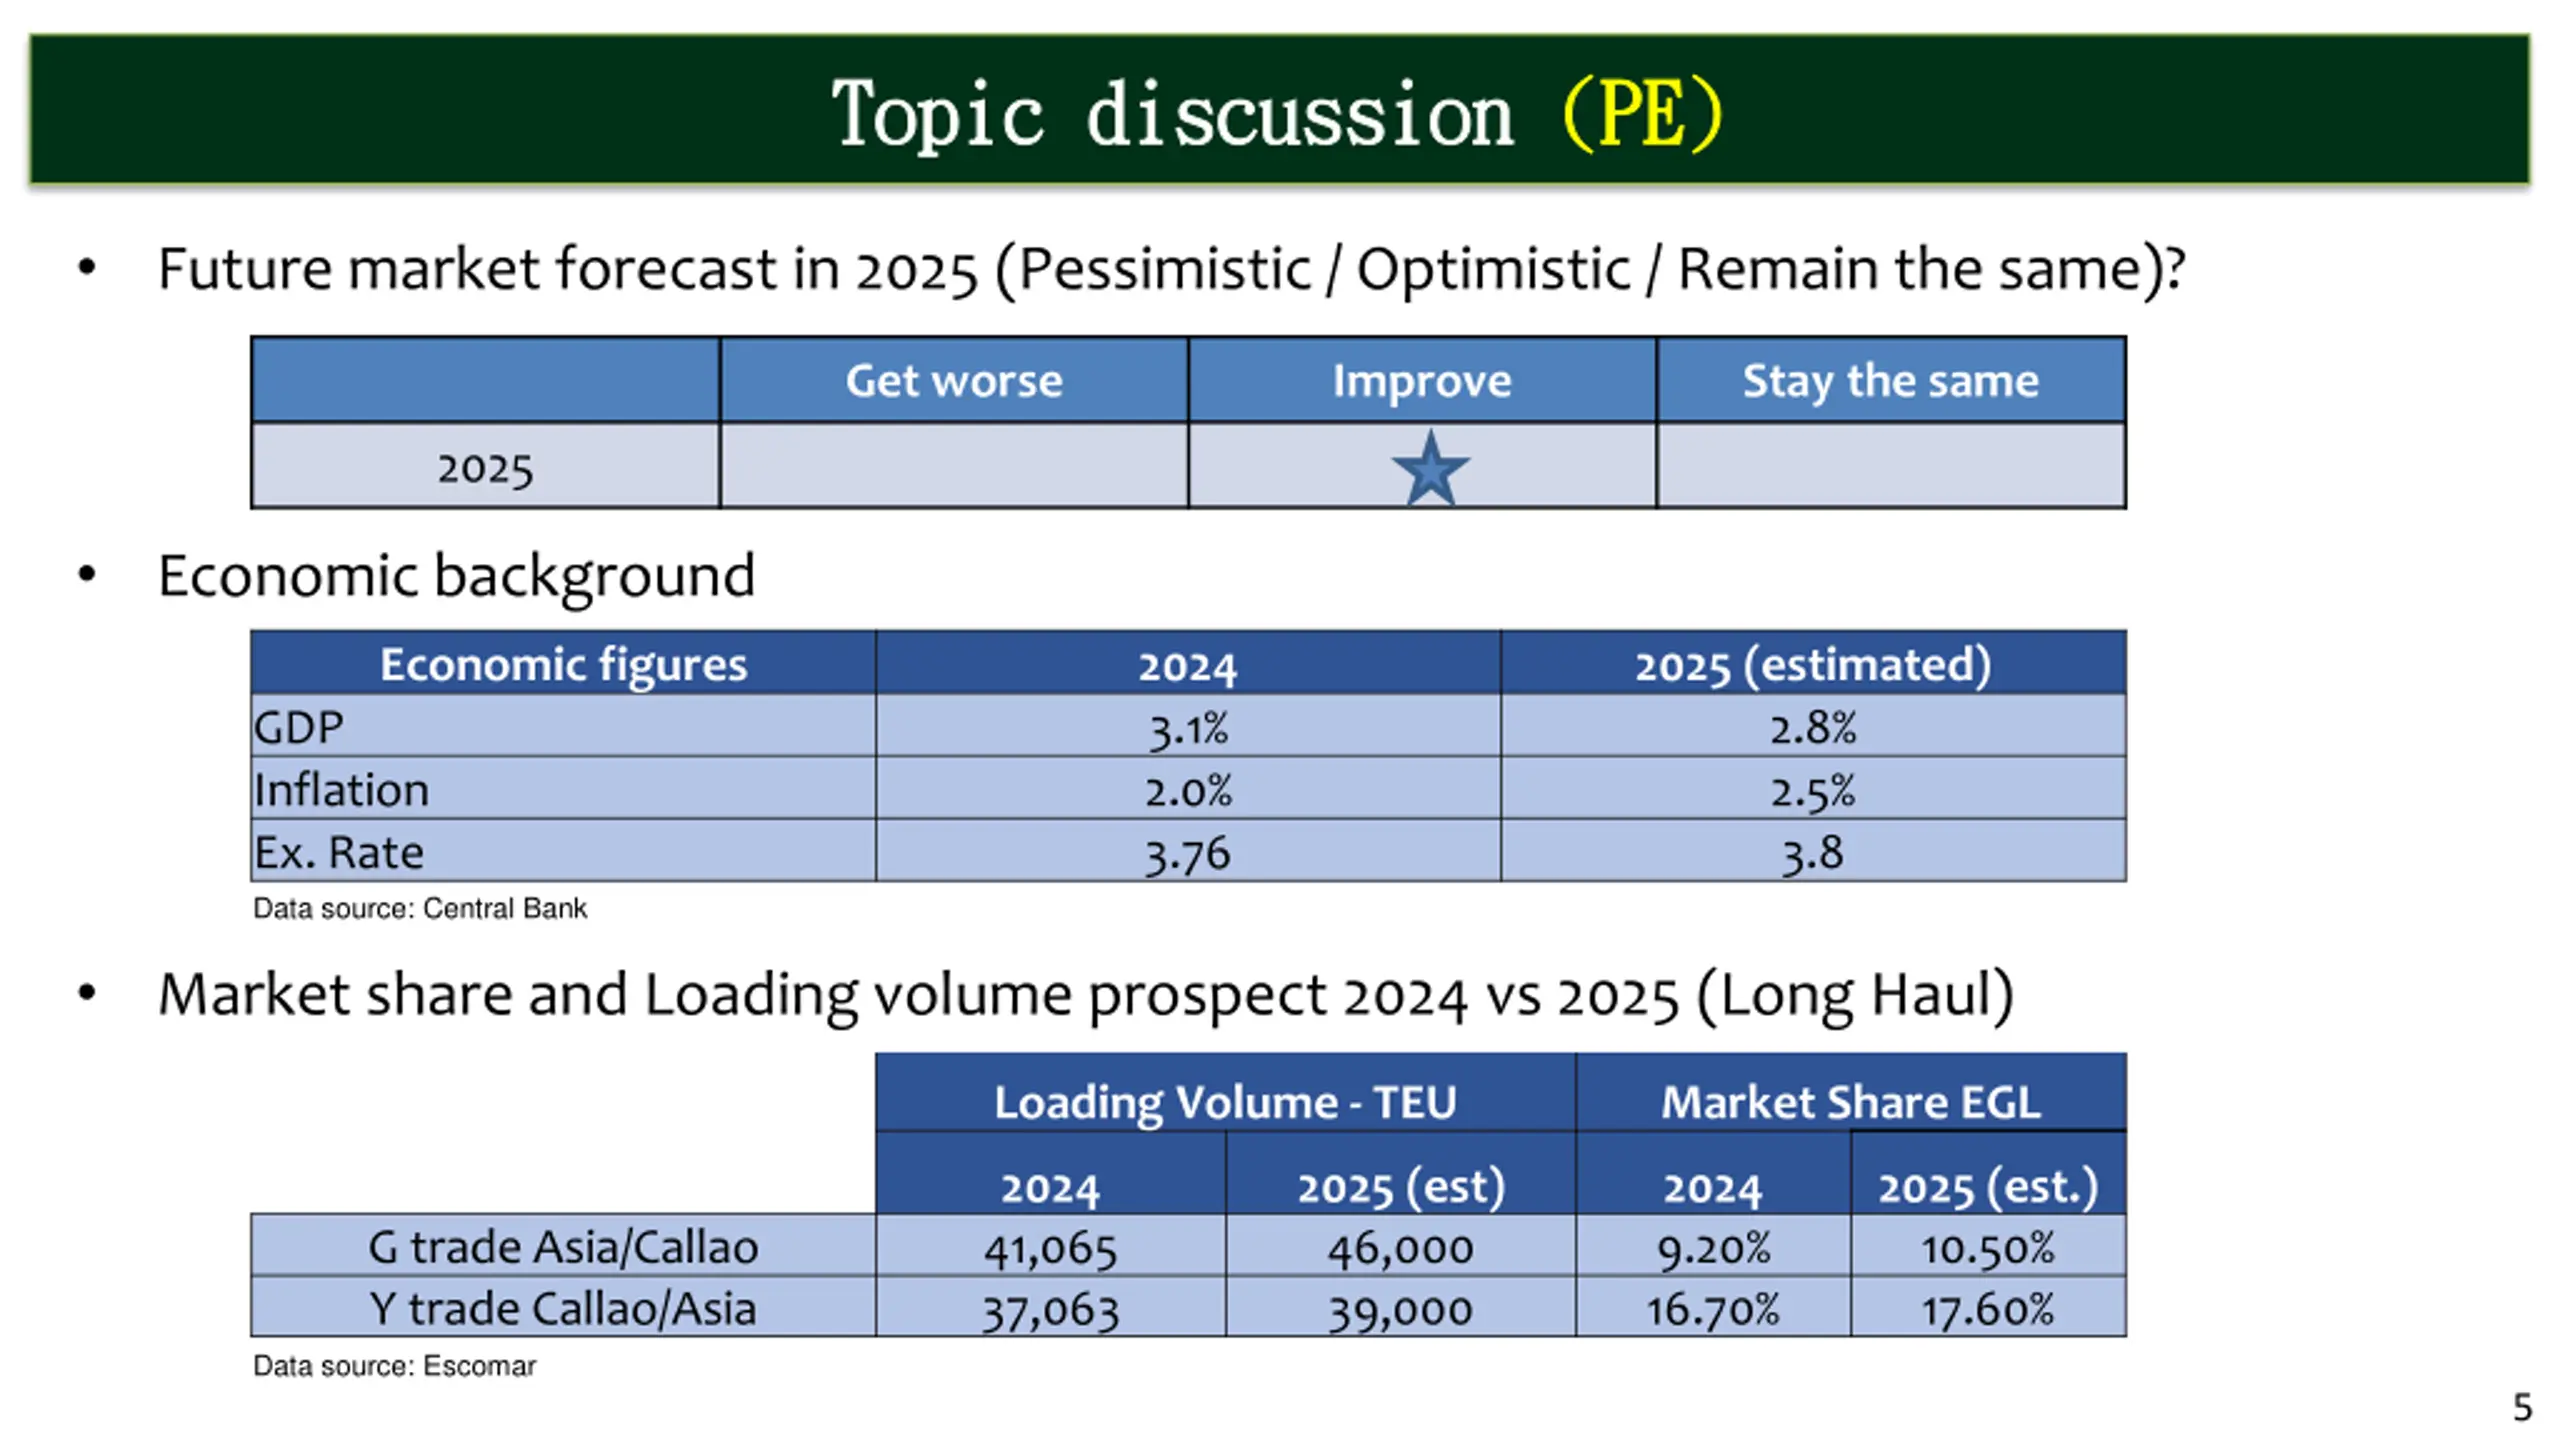This screenshot has width=2560, height=1440.
Task: Click the Topic discussion (PE) title banner
Action: [x=1279, y=110]
